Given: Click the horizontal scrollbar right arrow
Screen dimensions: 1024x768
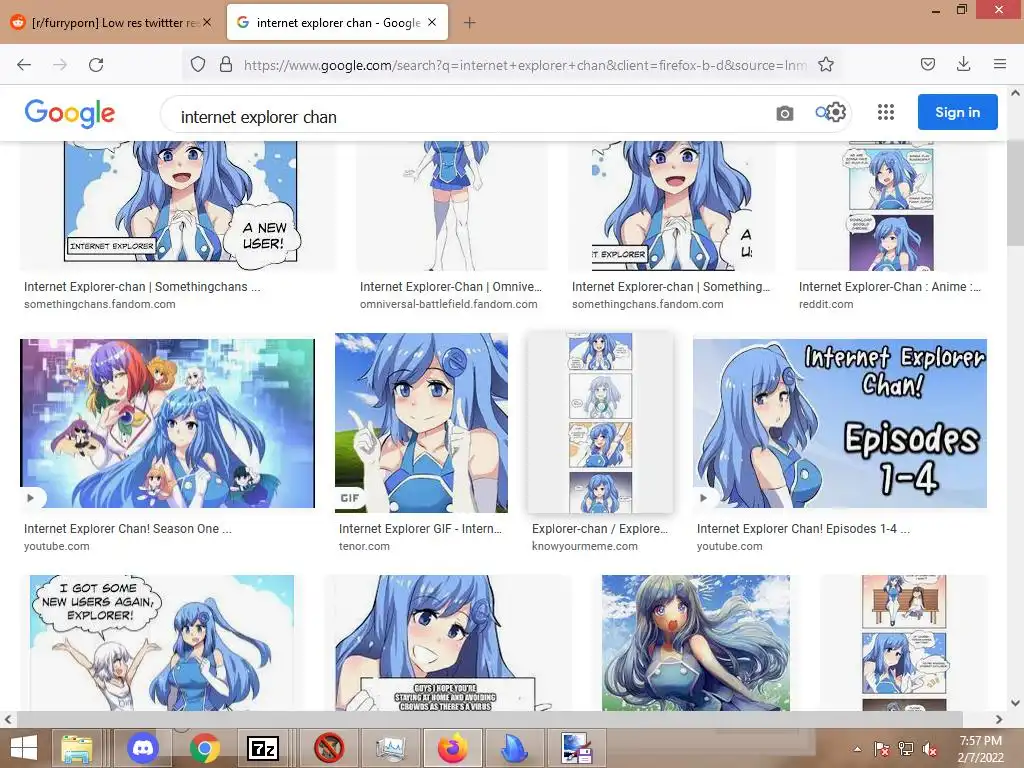Looking at the screenshot, I should (x=999, y=720).
